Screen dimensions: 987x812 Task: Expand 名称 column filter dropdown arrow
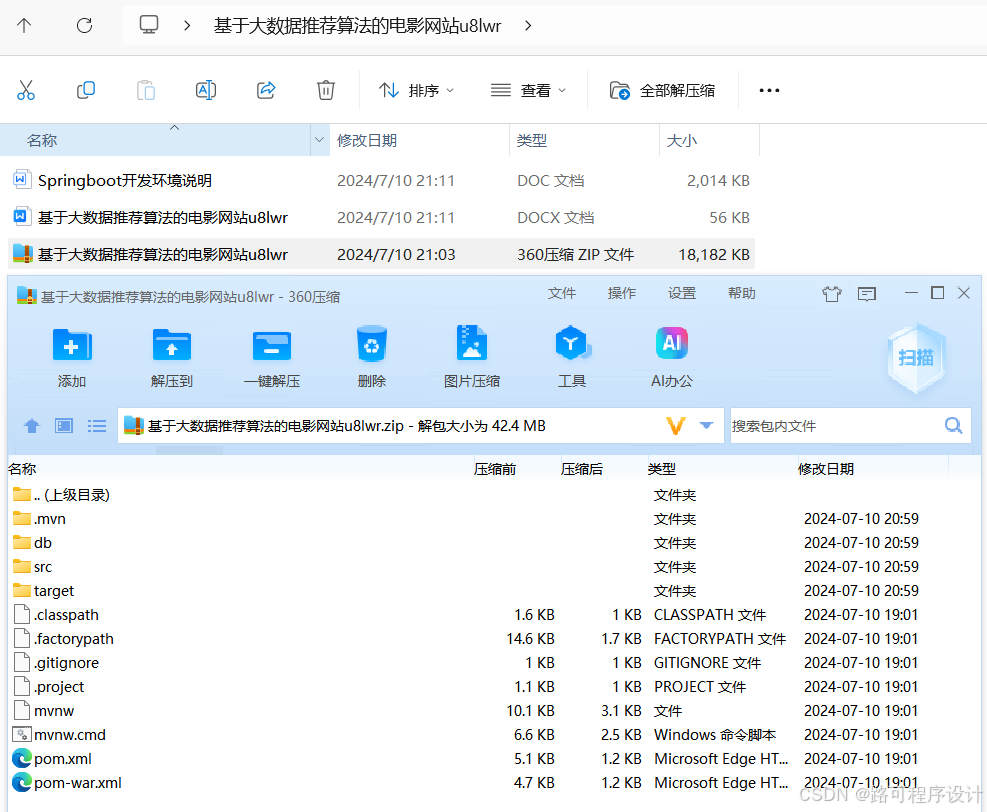coord(319,140)
